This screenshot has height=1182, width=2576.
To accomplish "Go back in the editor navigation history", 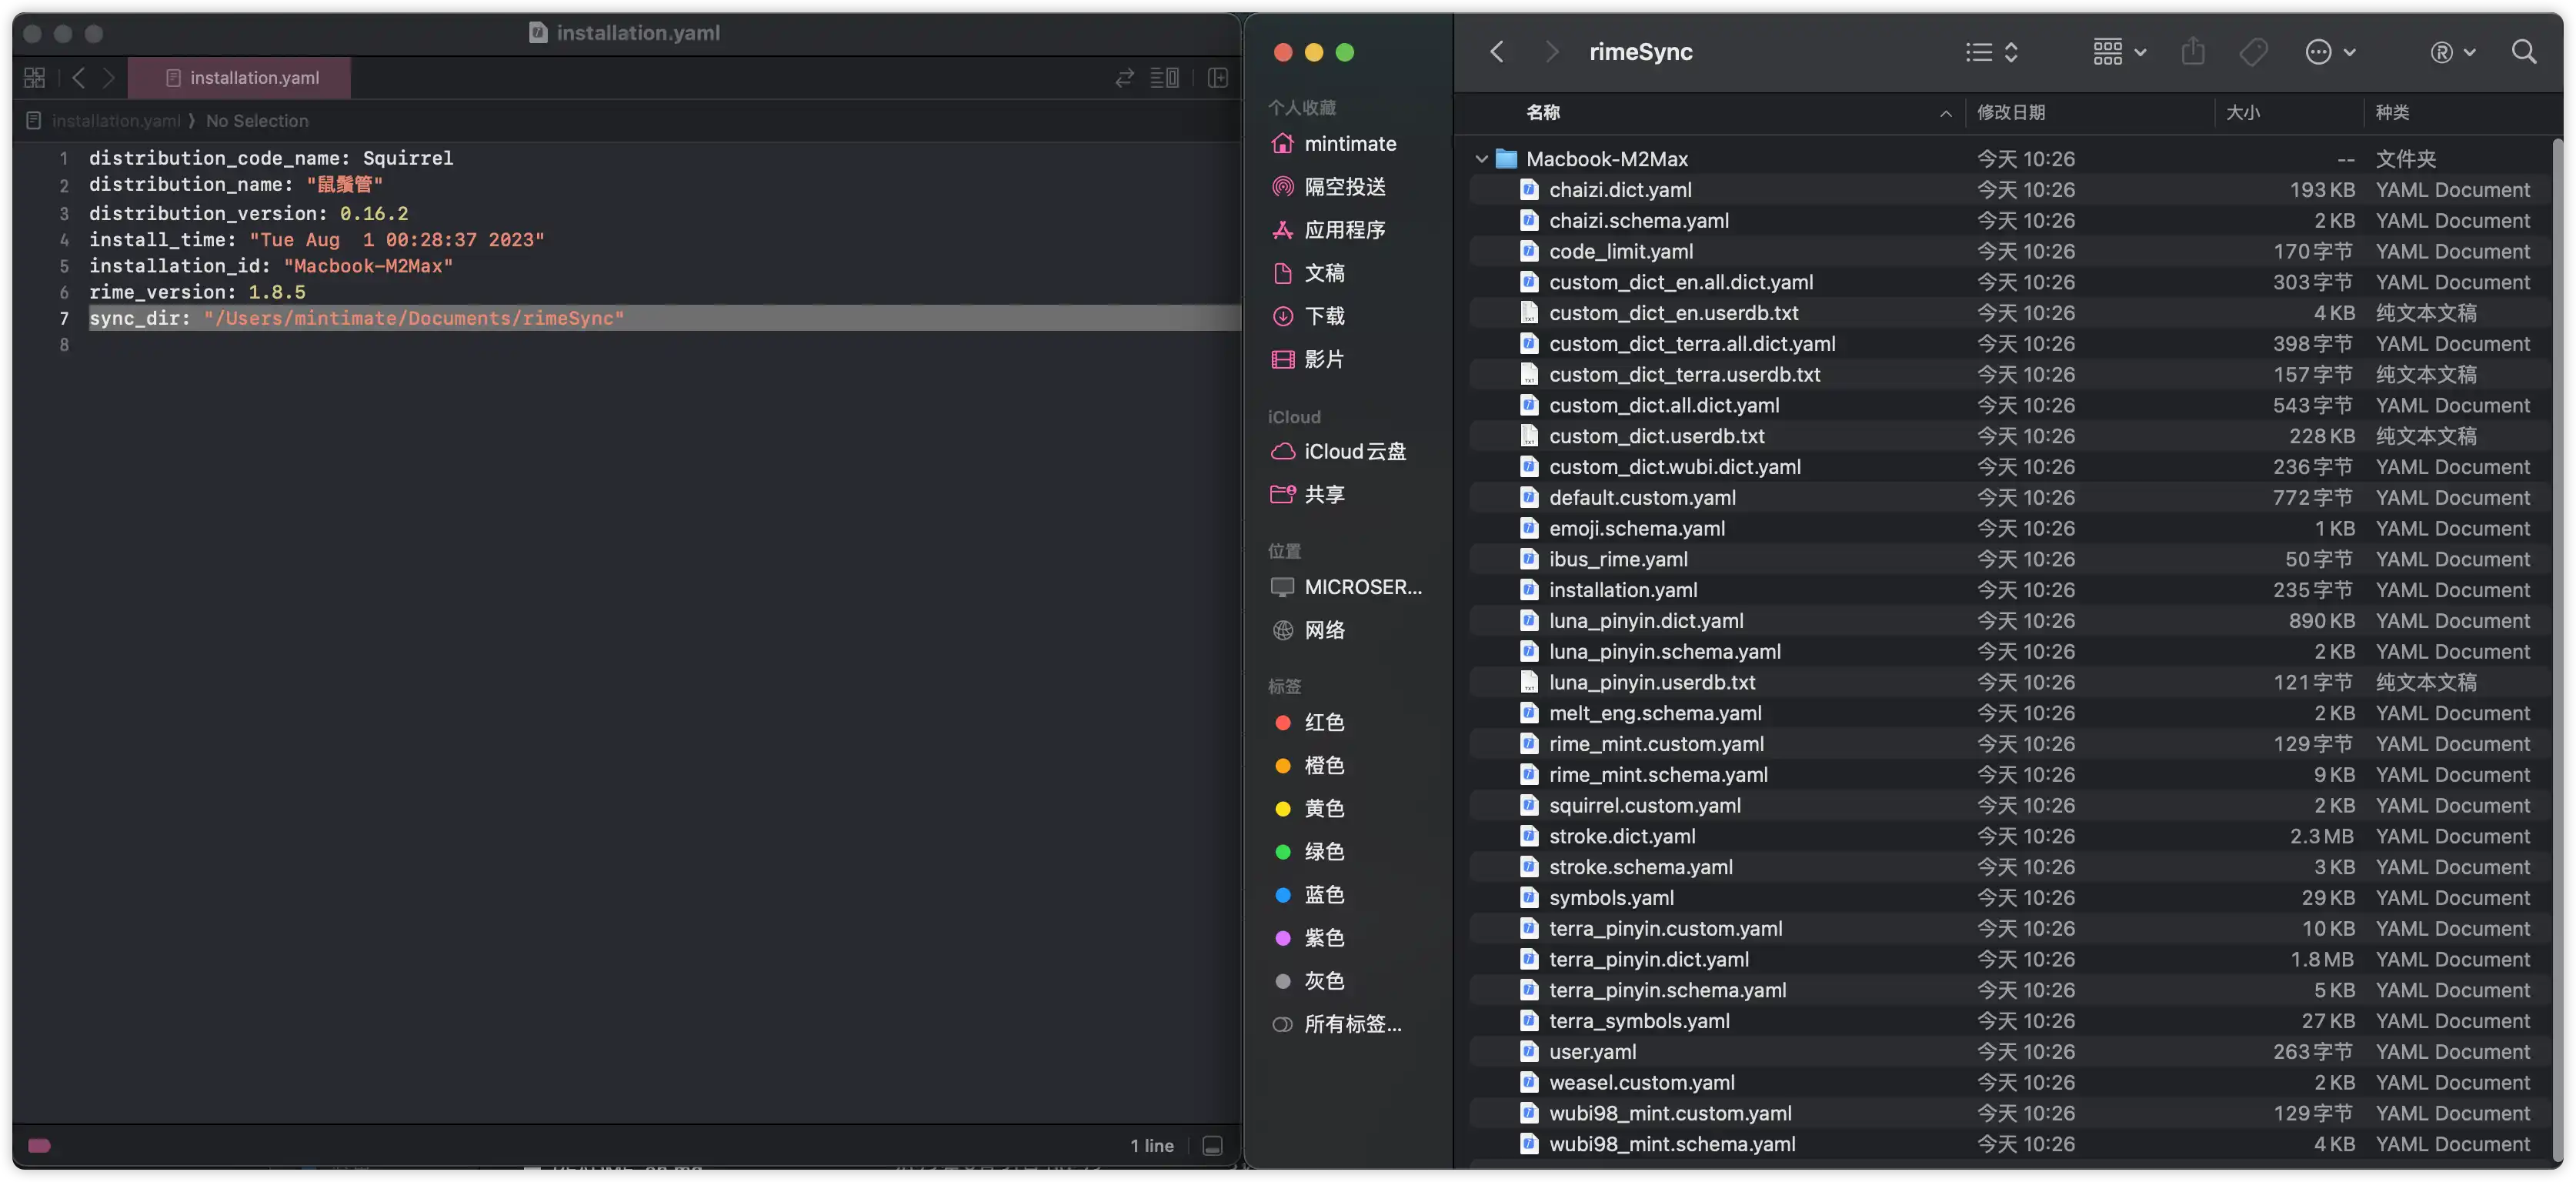I will point(78,77).
